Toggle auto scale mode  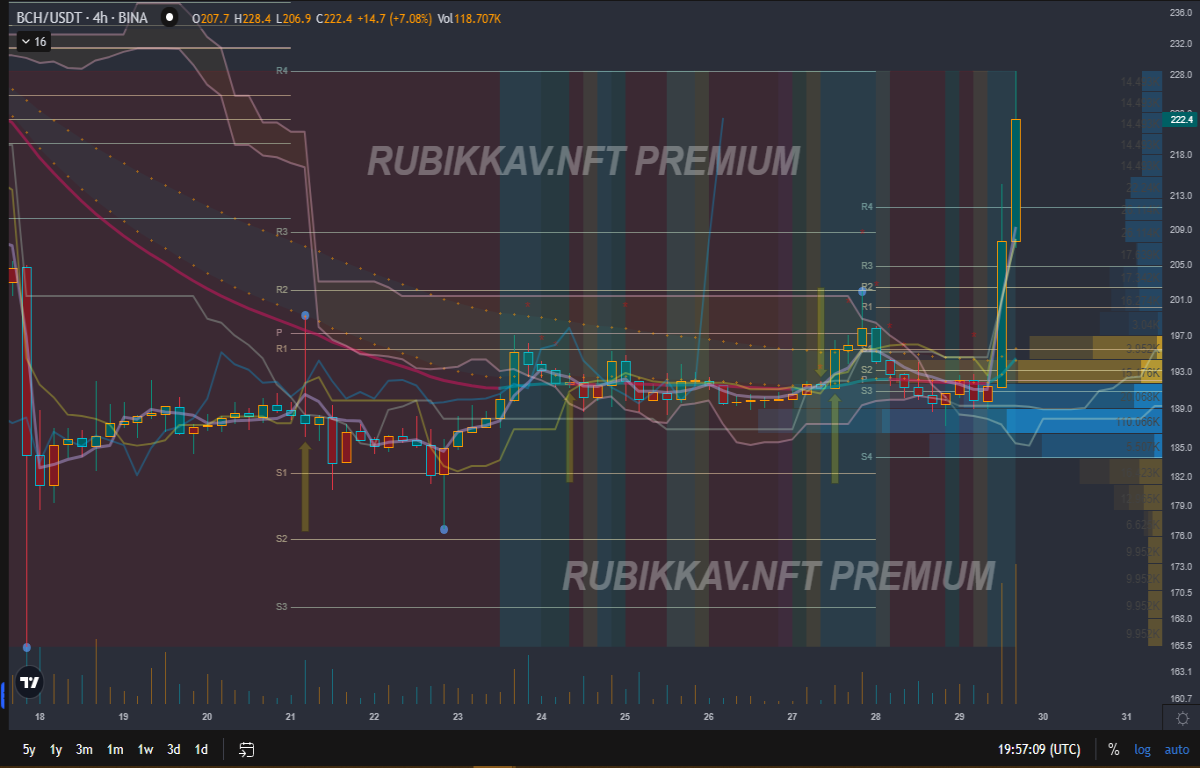[x=1177, y=749]
